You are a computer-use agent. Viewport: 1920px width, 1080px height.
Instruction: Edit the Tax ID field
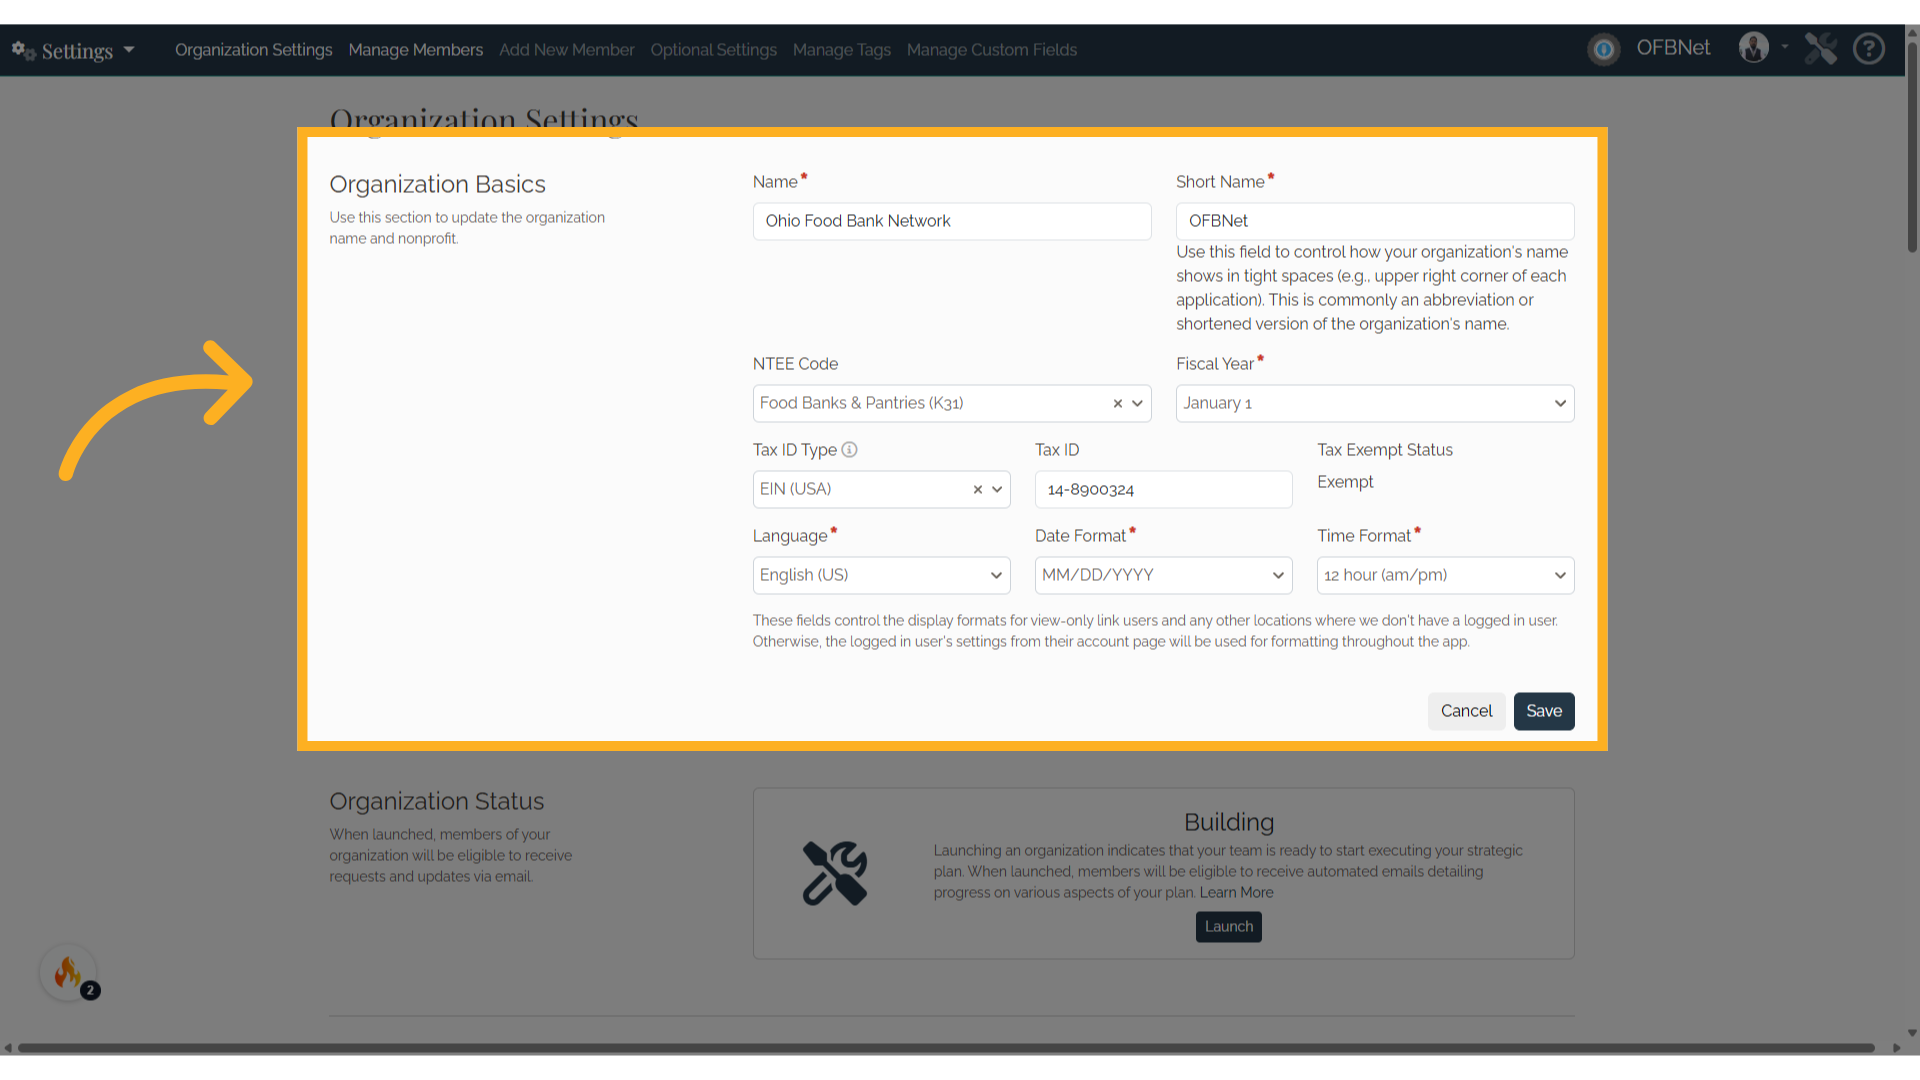(x=1163, y=490)
